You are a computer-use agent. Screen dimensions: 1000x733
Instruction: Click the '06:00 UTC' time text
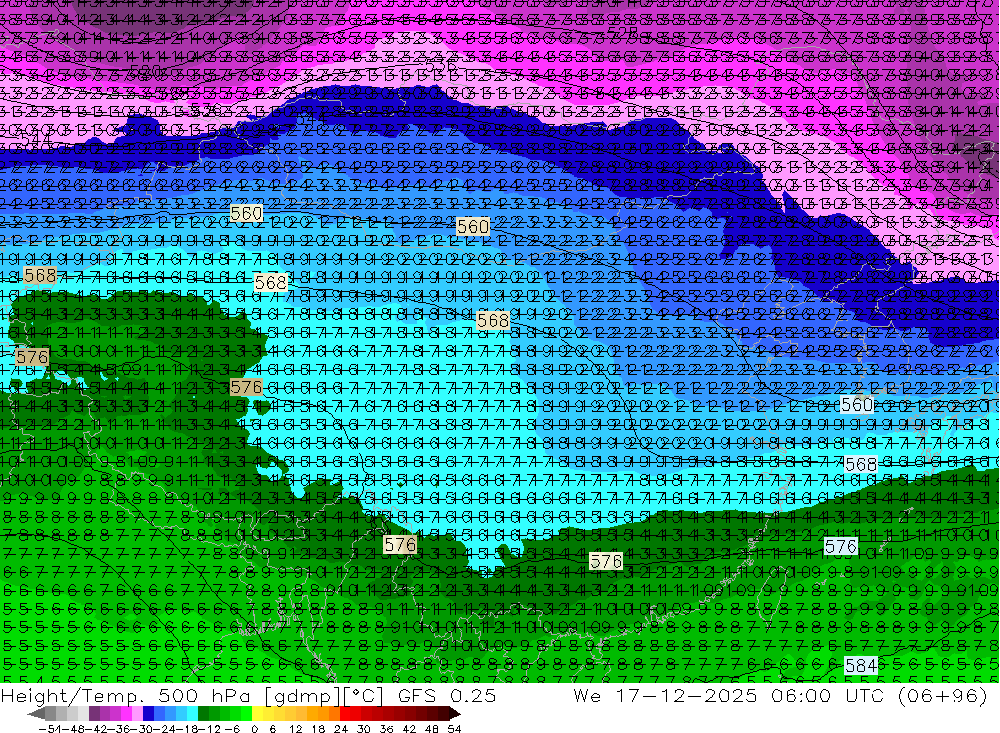[x=830, y=695]
